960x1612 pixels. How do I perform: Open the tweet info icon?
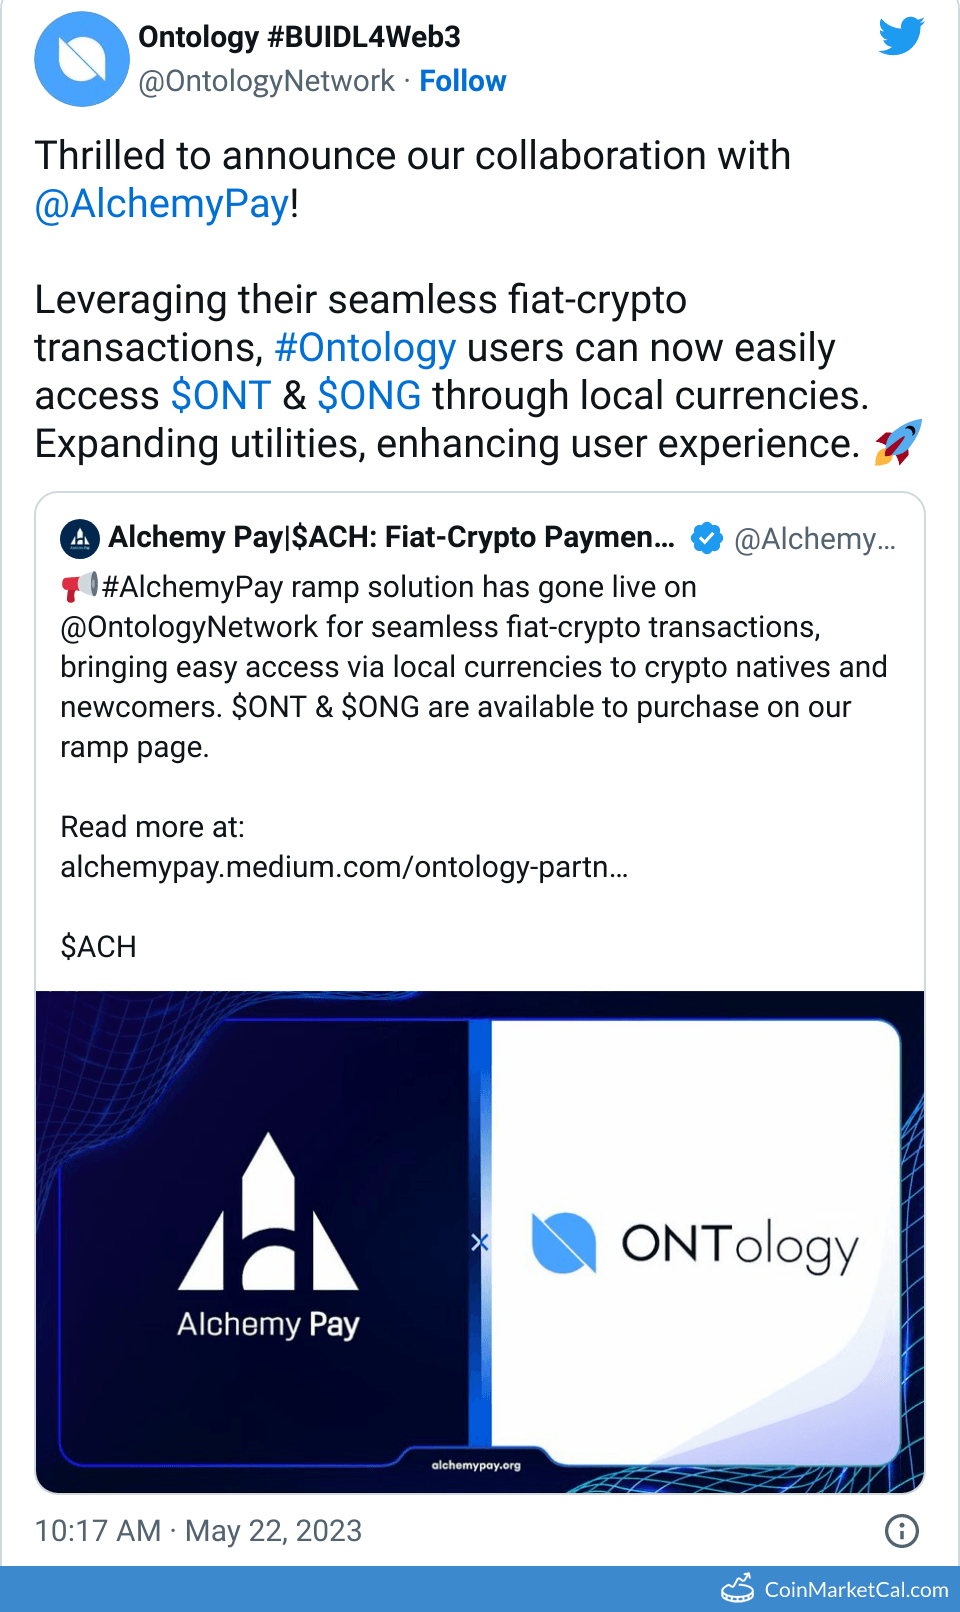[x=901, y=1530]
